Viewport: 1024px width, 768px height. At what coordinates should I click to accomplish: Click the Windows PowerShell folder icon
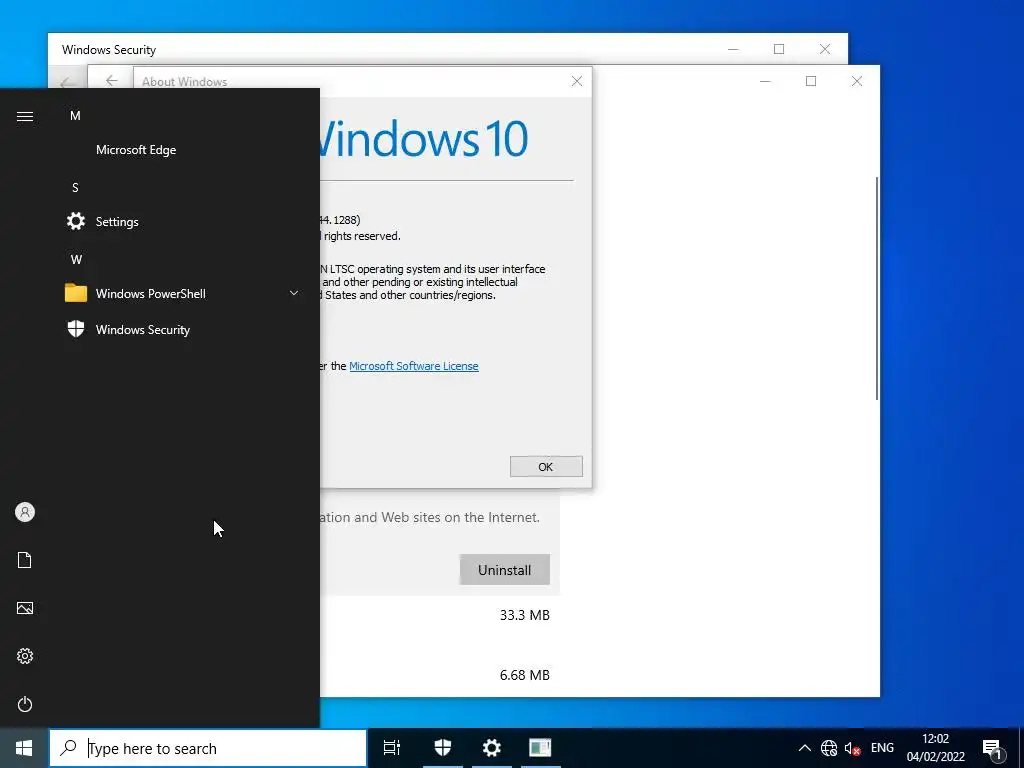[76, 293]
